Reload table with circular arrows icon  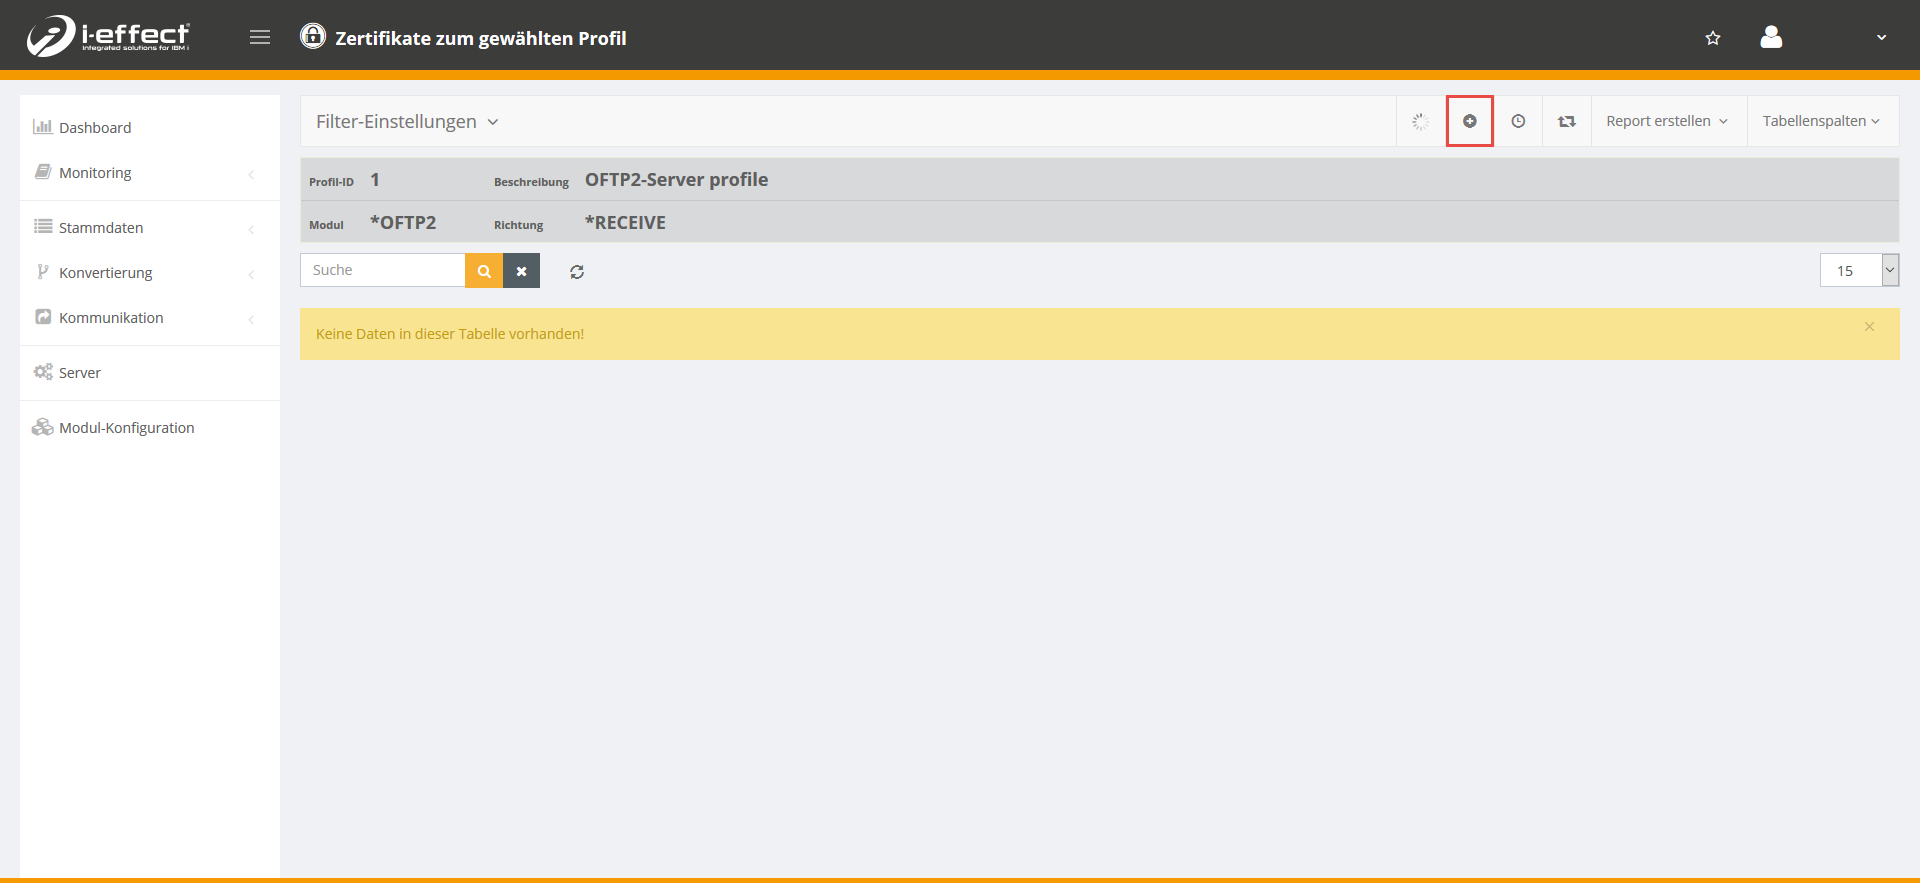point(577,272)
